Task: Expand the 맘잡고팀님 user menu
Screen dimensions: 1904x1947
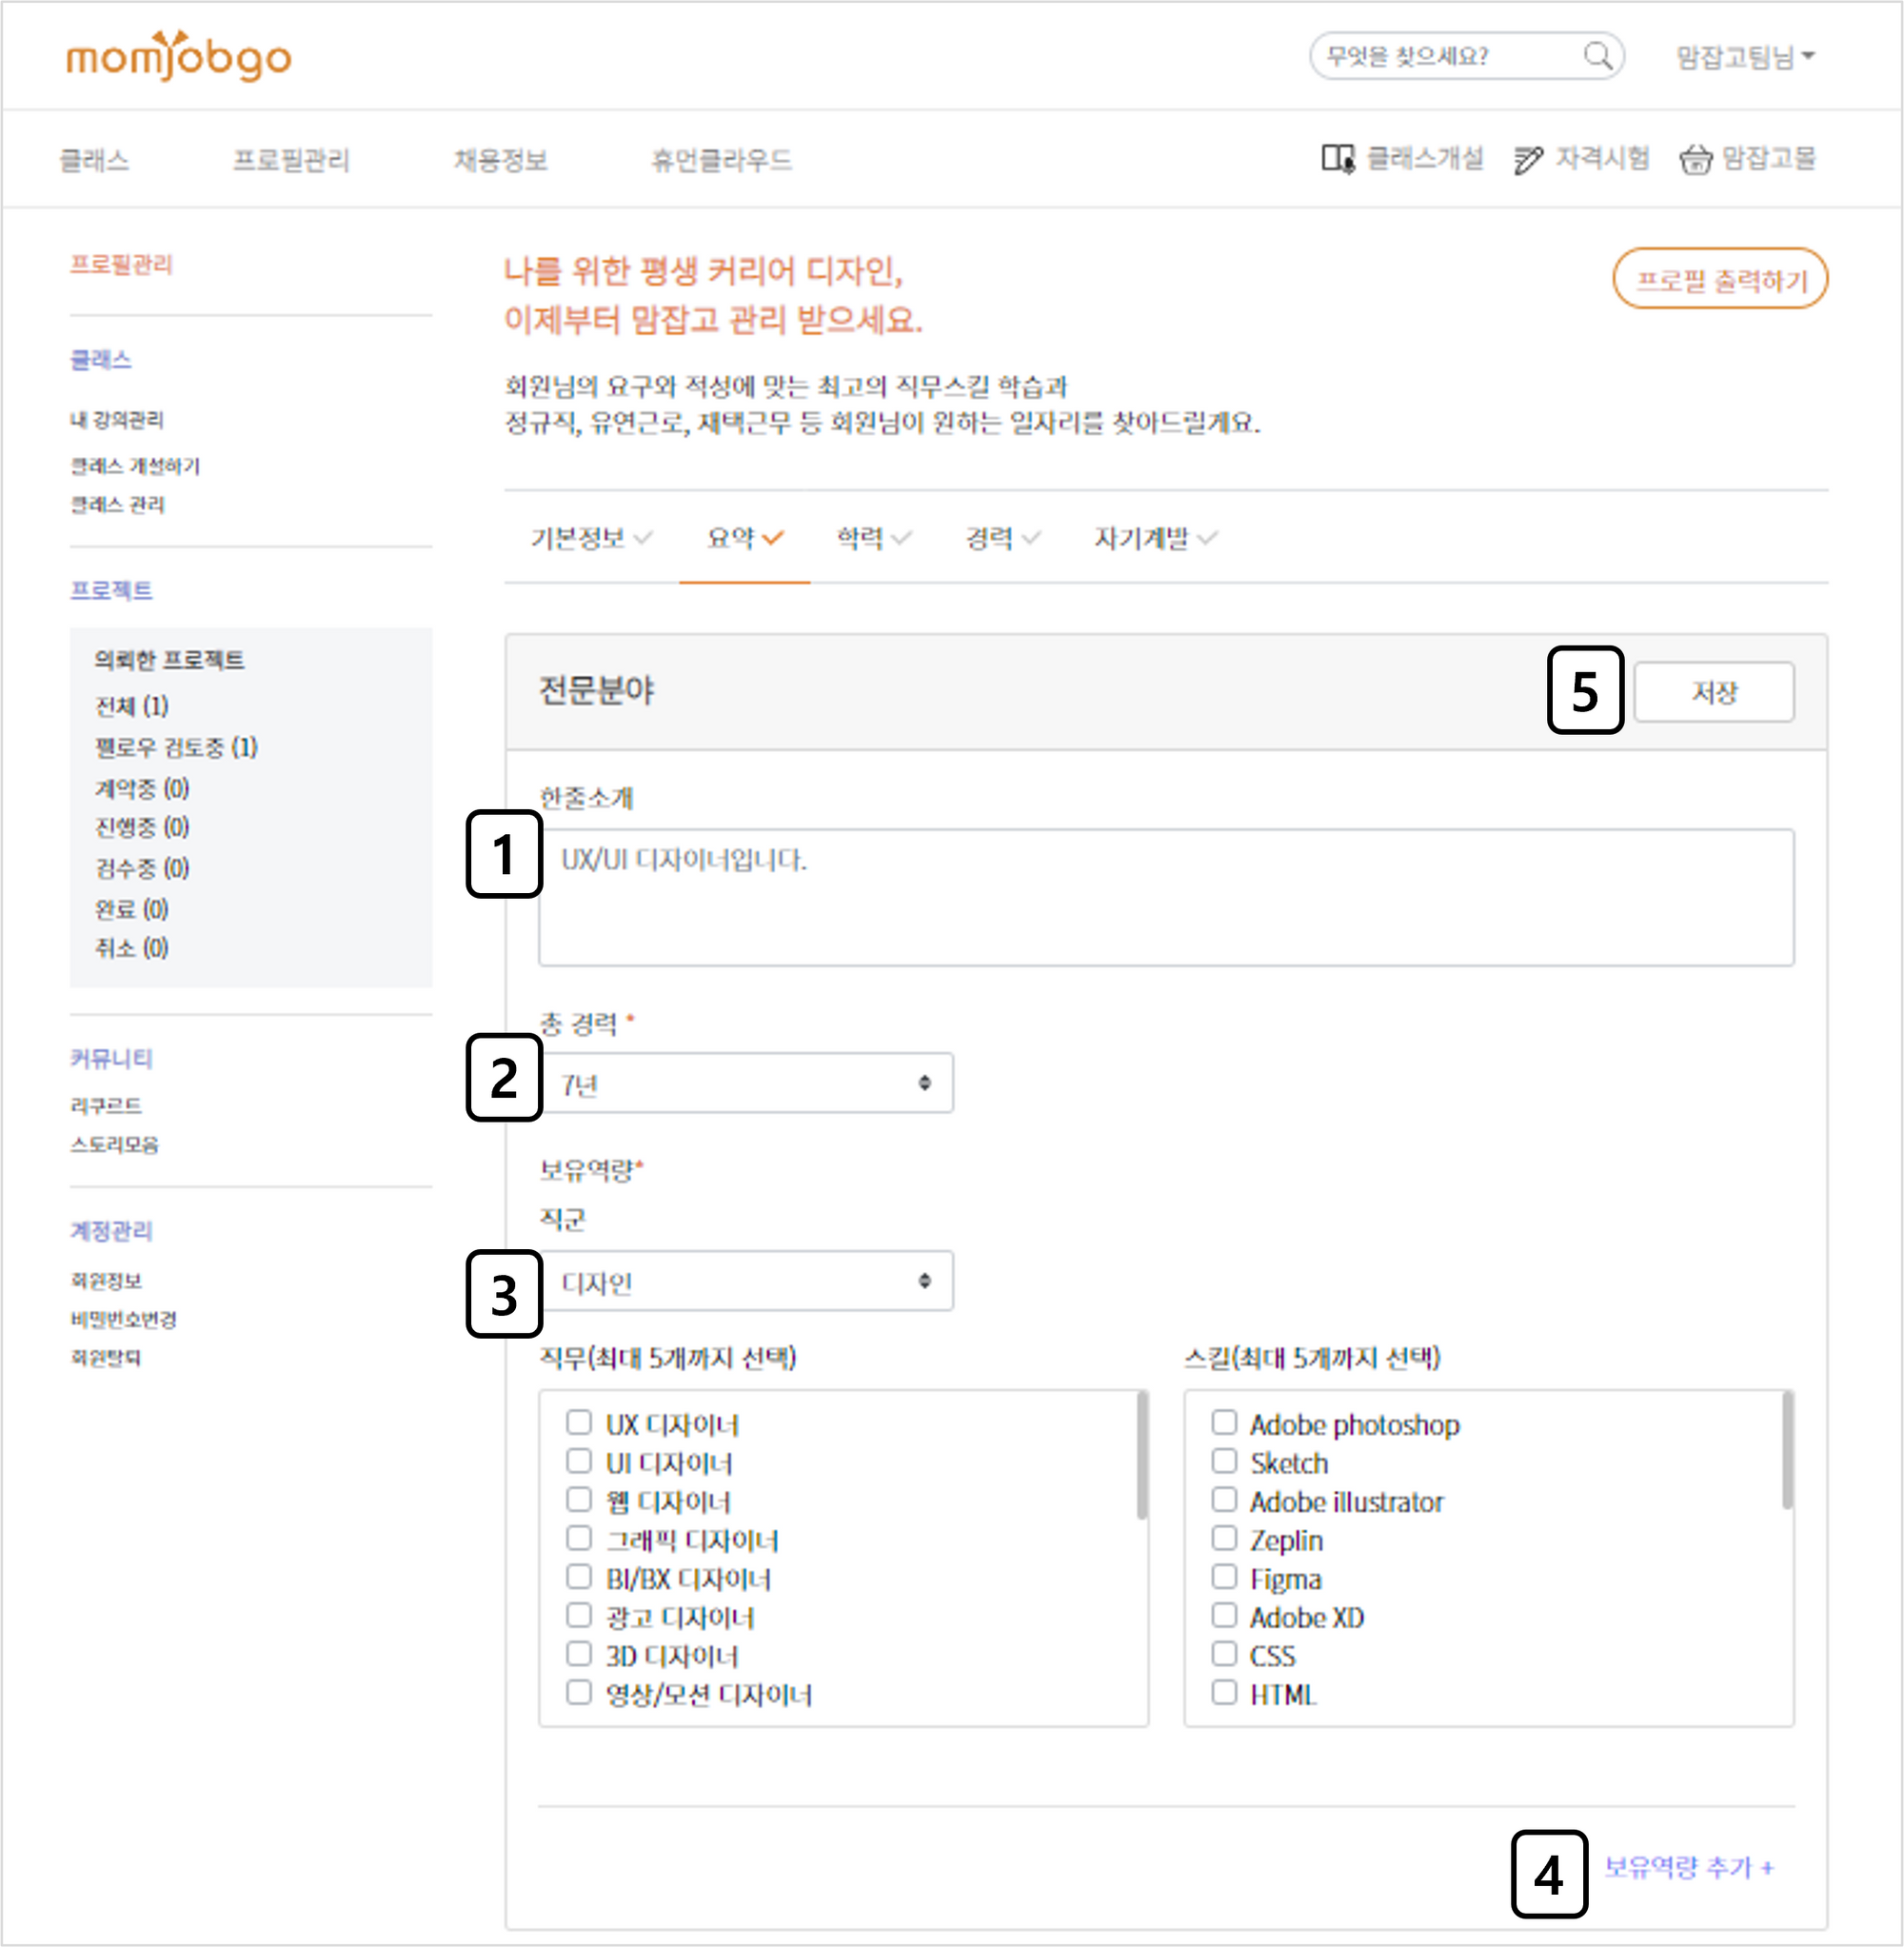Action: [x=1744, y=57]
